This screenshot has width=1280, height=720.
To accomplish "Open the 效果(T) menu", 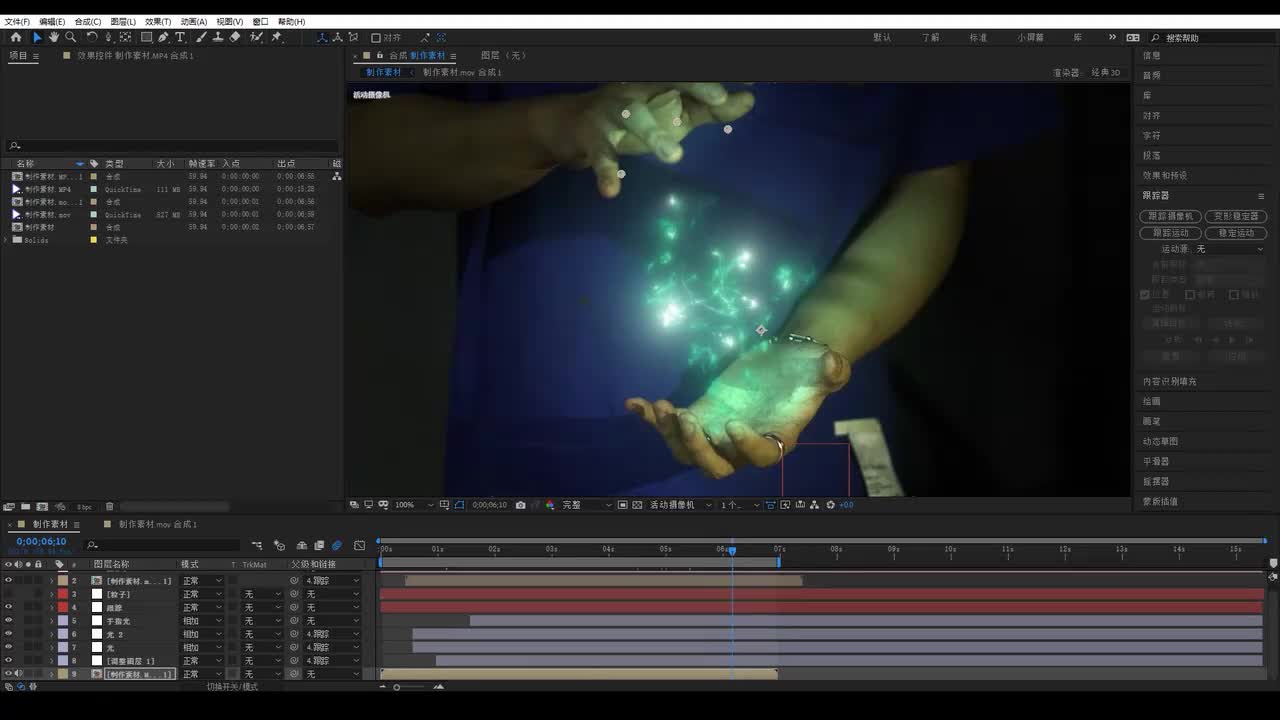I will pyautogui.click(x=158, y=21).
